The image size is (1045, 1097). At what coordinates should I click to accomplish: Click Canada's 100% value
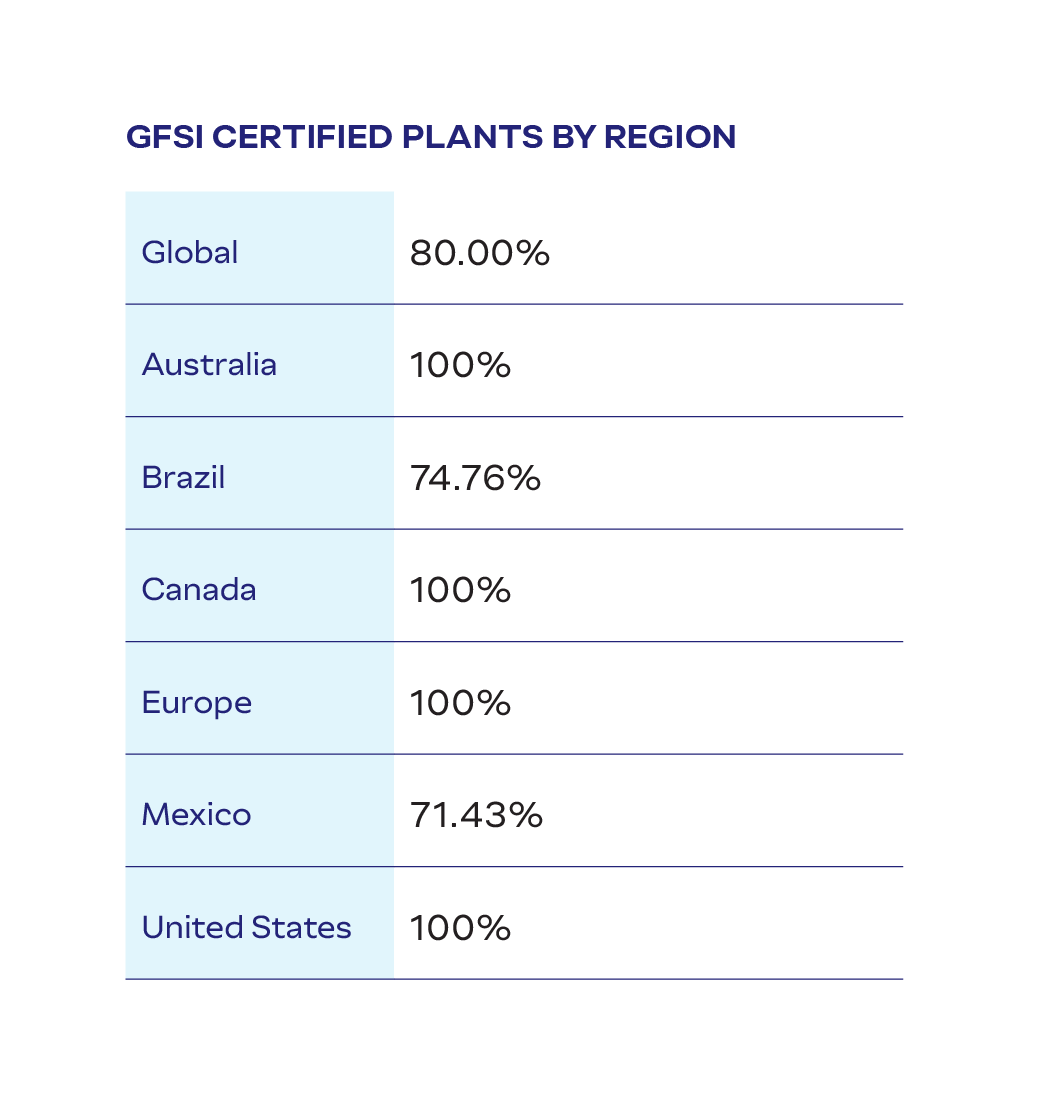click(460, 590)
